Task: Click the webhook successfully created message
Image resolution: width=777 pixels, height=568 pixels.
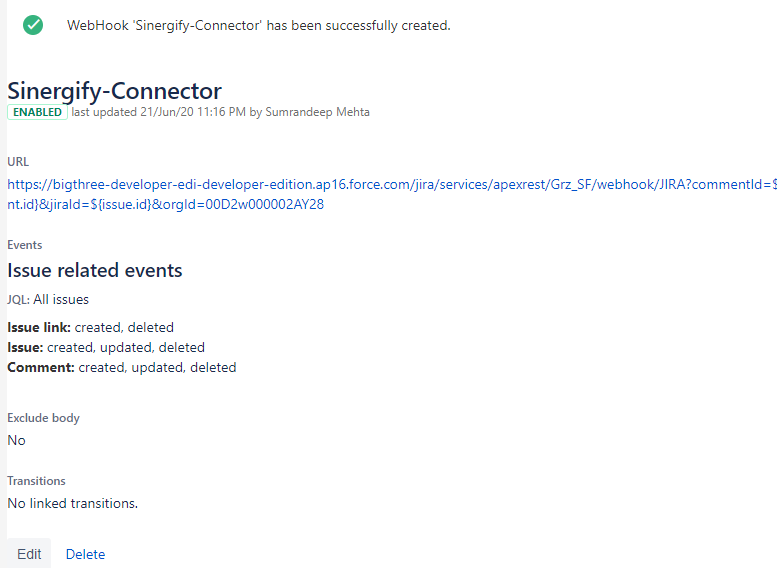Action: (259, 25)
